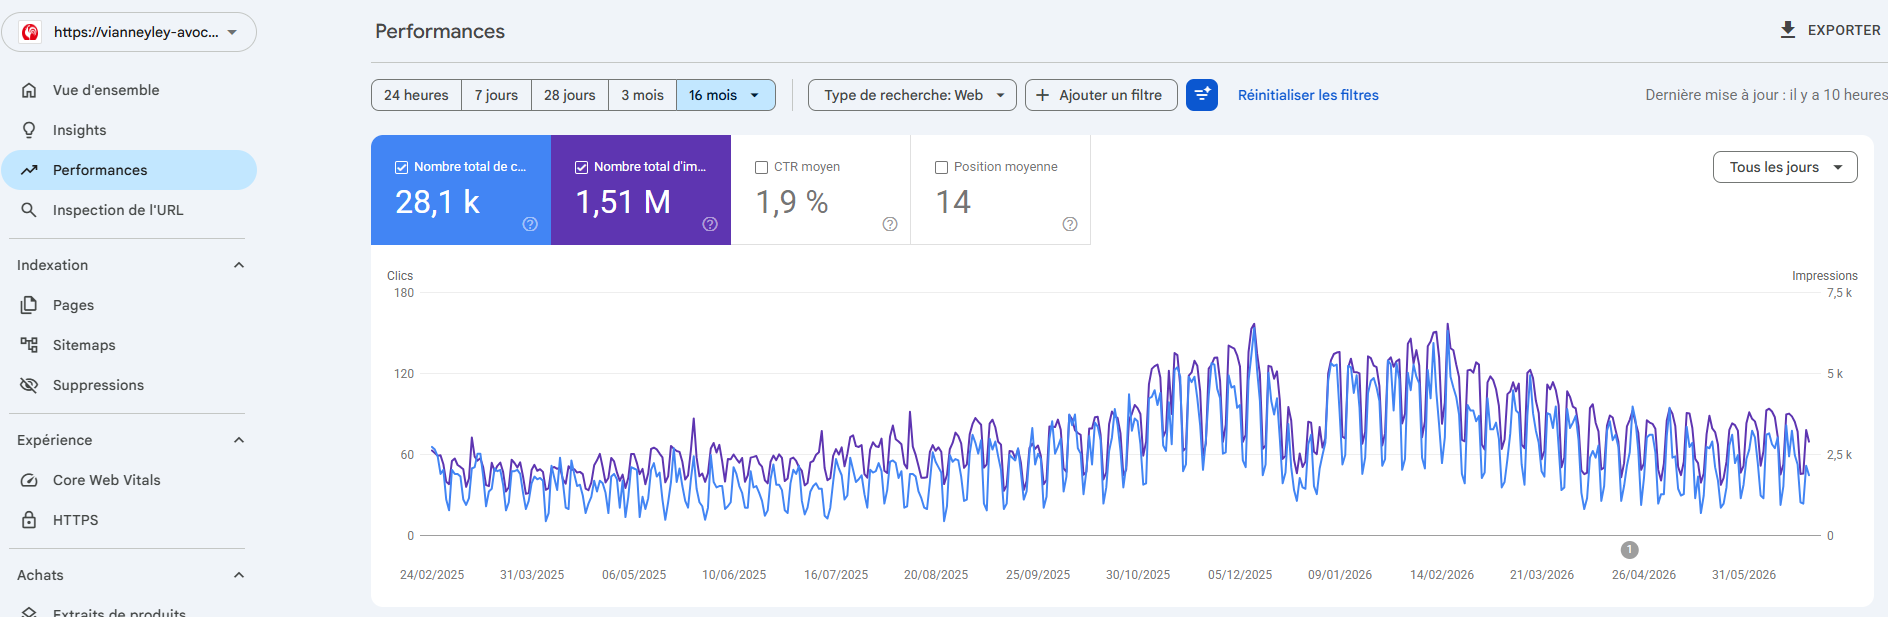
Task: Select the 3 mois date tab
Action: click(642, 95)
